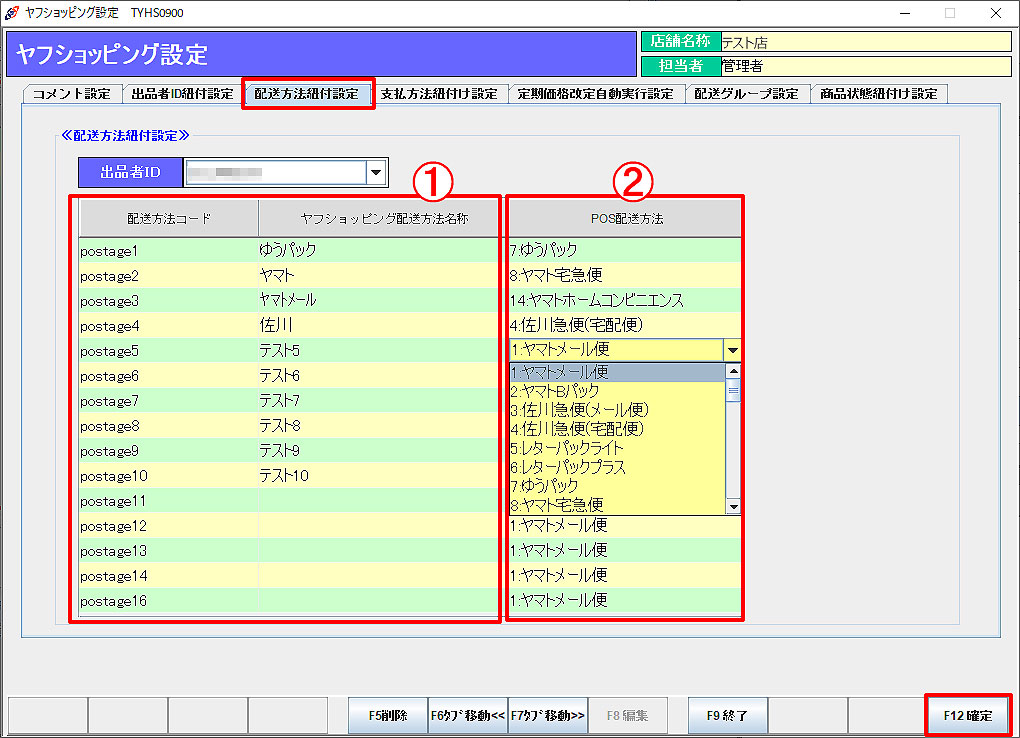Click the POS配送方法 cell for postage12
The width and height of the screenshot is (1020, 738).
pos(623,525)
